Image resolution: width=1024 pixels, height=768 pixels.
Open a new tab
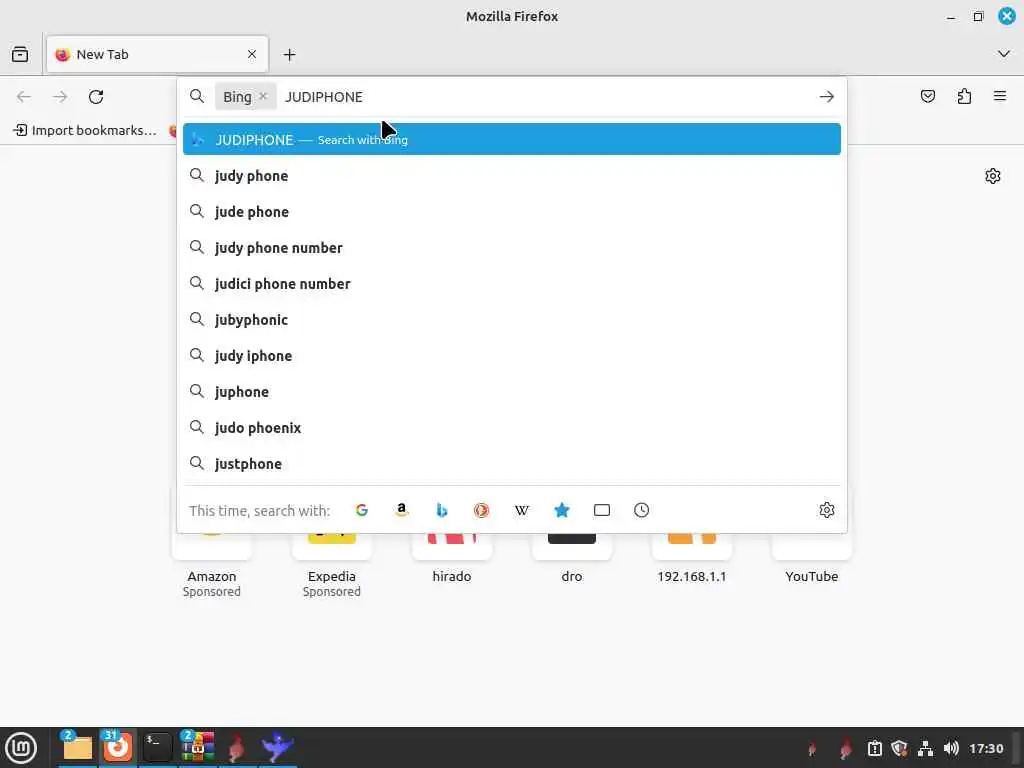289,55
